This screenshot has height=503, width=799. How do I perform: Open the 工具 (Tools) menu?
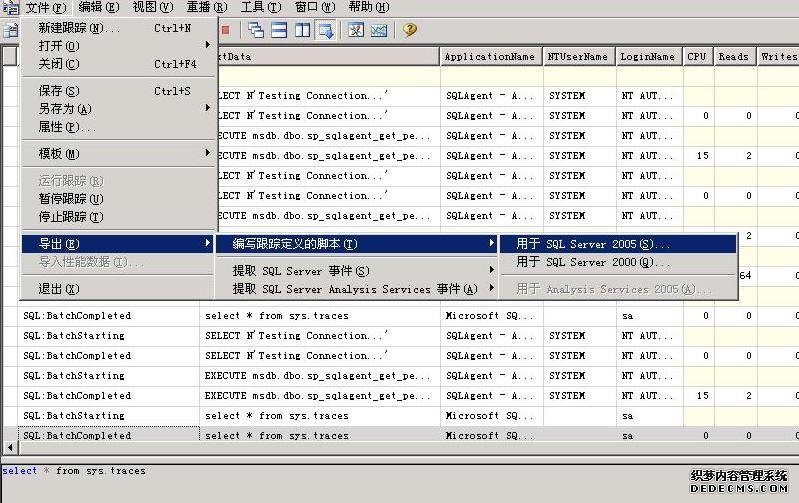tap(259, 7)
